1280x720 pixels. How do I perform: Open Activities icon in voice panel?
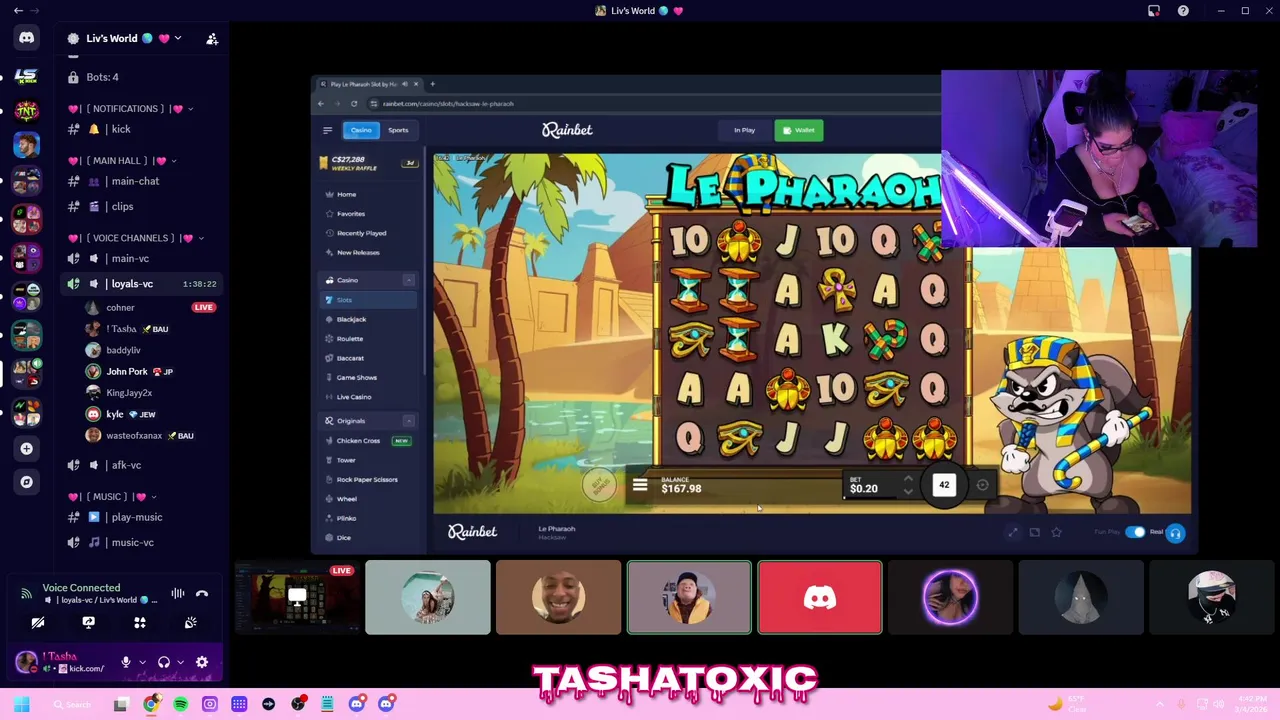pyautogui.click(x=140, y=623)
